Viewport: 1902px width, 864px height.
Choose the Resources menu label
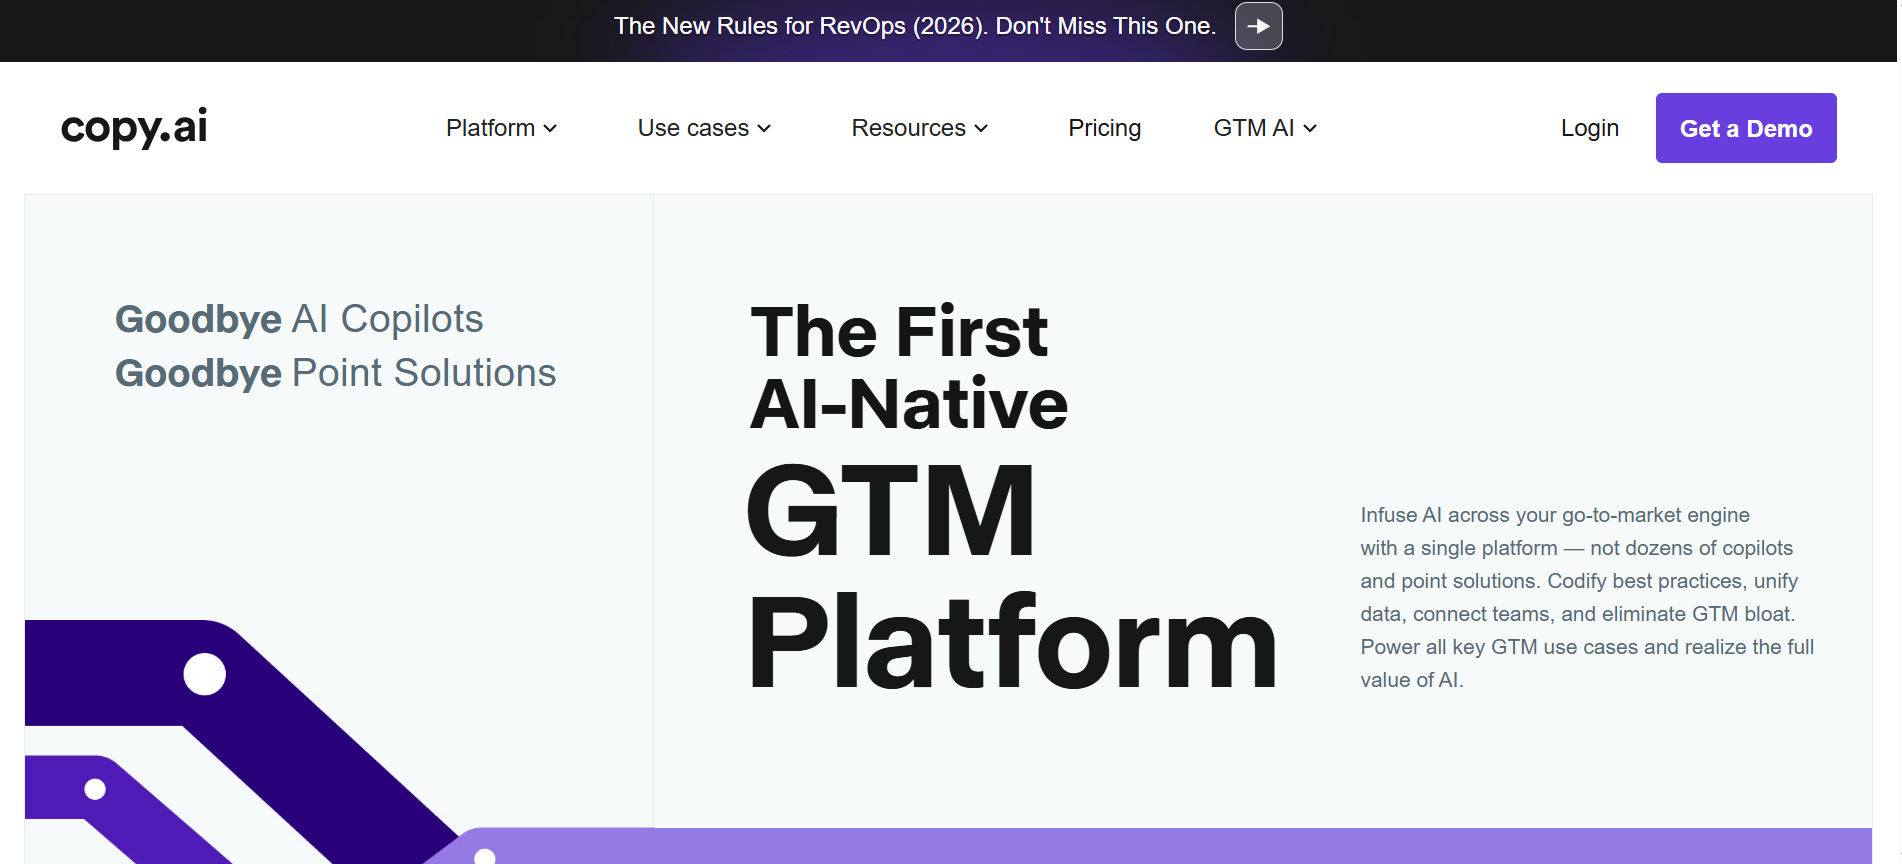coord(908,128)
